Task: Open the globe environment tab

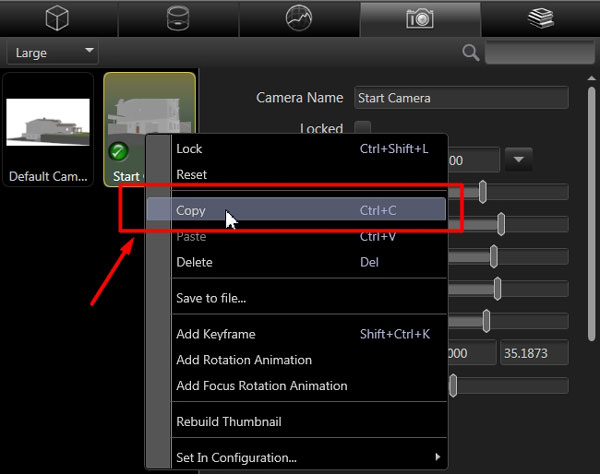Action: click(299, 18)
